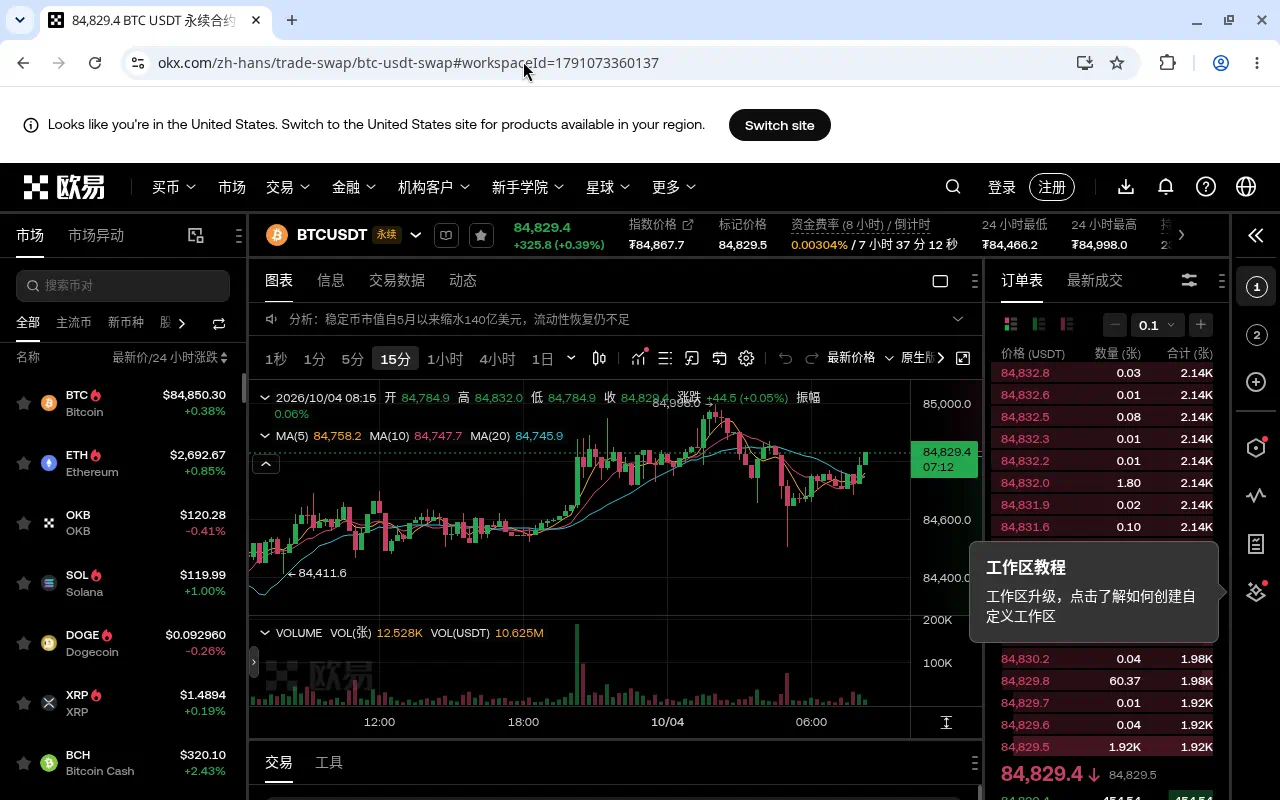The width and height of the screenshot is (1280, 800).
Task: Switch to the 交易数据 tab
Action: point(397,281)
